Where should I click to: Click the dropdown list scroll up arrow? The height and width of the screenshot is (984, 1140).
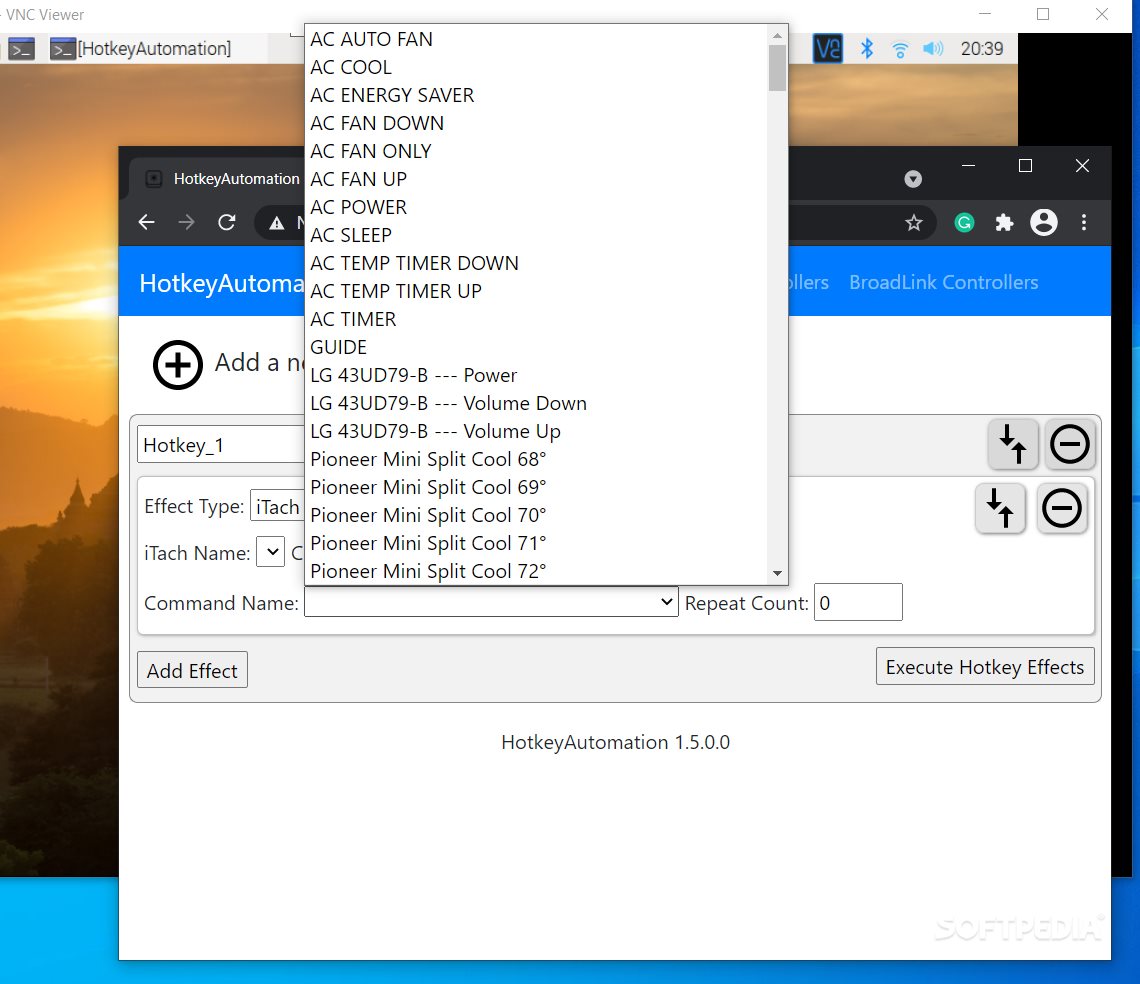[x=777, y=35]
